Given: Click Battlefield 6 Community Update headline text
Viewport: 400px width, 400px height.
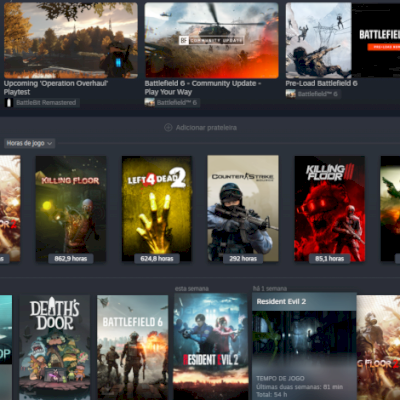Looking at the screenshot, I should pyautogui.click(x=202, y=87).
